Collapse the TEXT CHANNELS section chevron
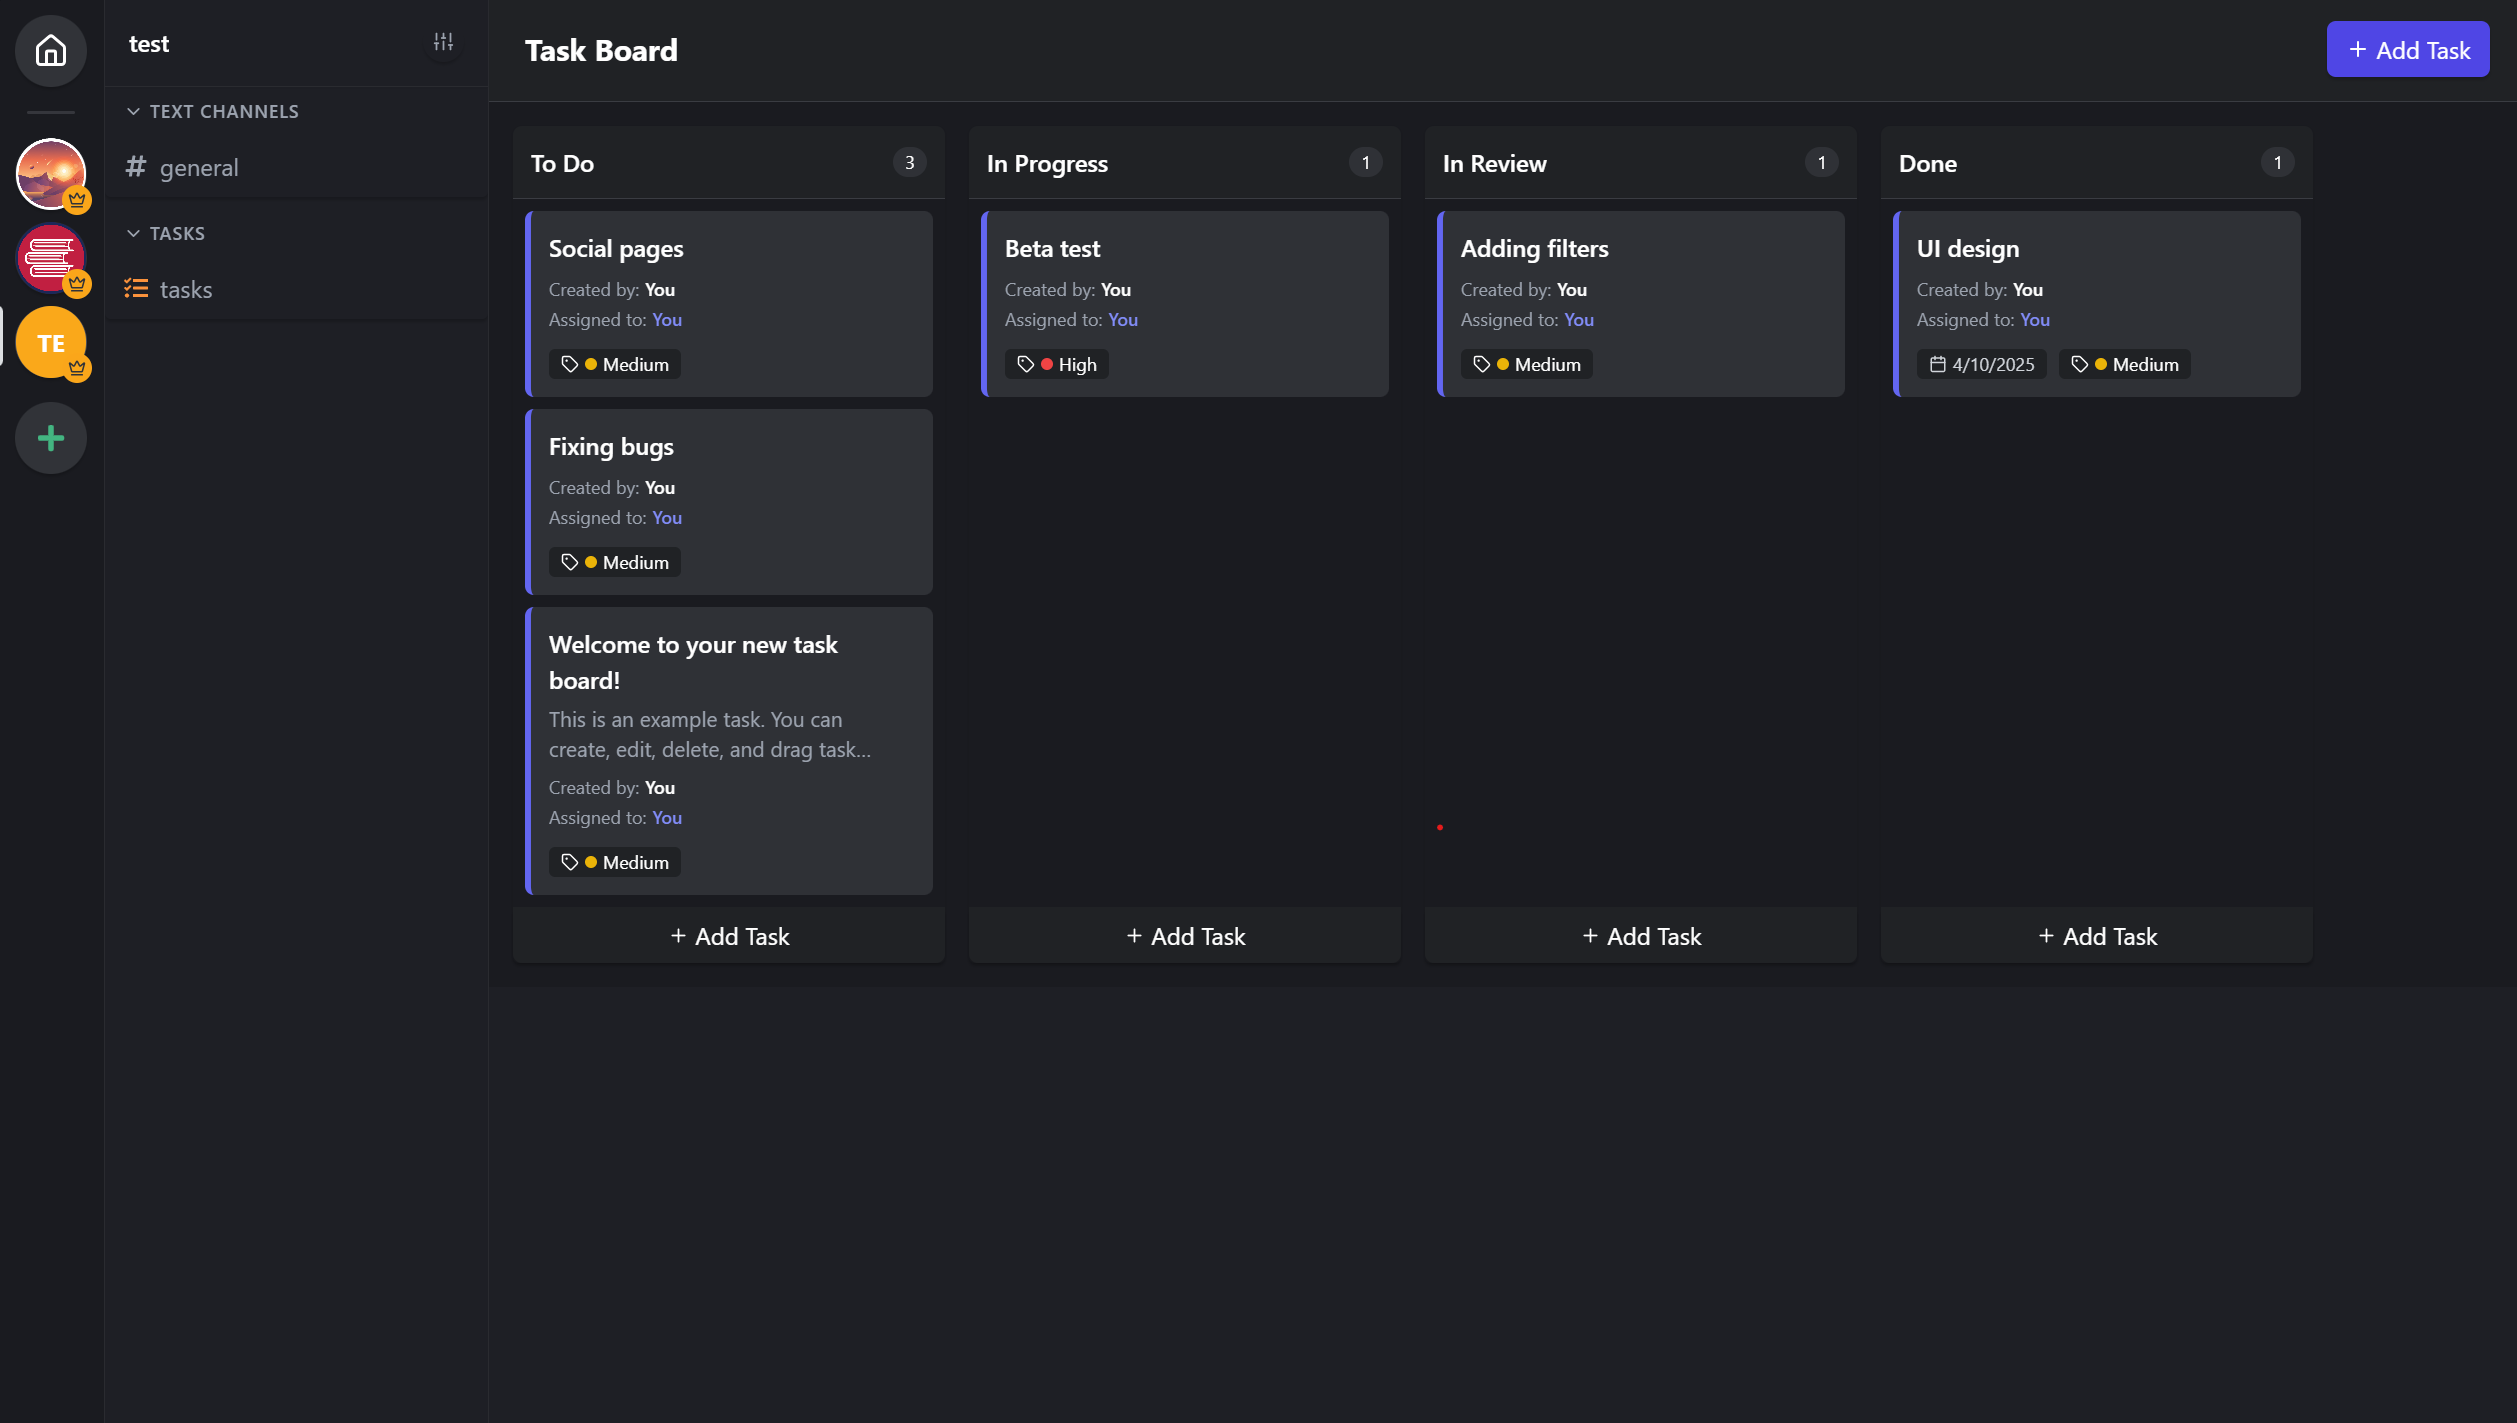Image resolution: width=2517 pixels, height=1423 pixels. (133, 111)
